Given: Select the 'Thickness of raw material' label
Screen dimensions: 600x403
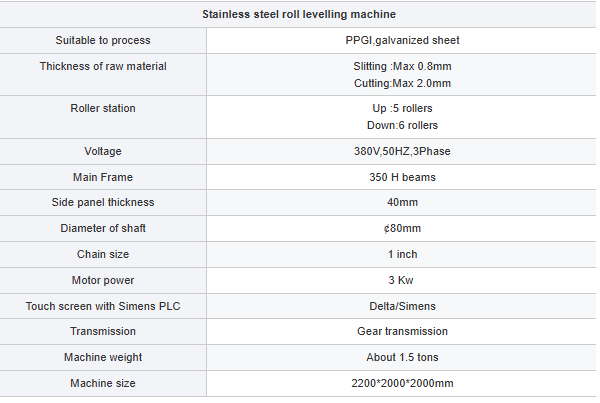Looking at the screenshot, I should (x=103, y=66).
